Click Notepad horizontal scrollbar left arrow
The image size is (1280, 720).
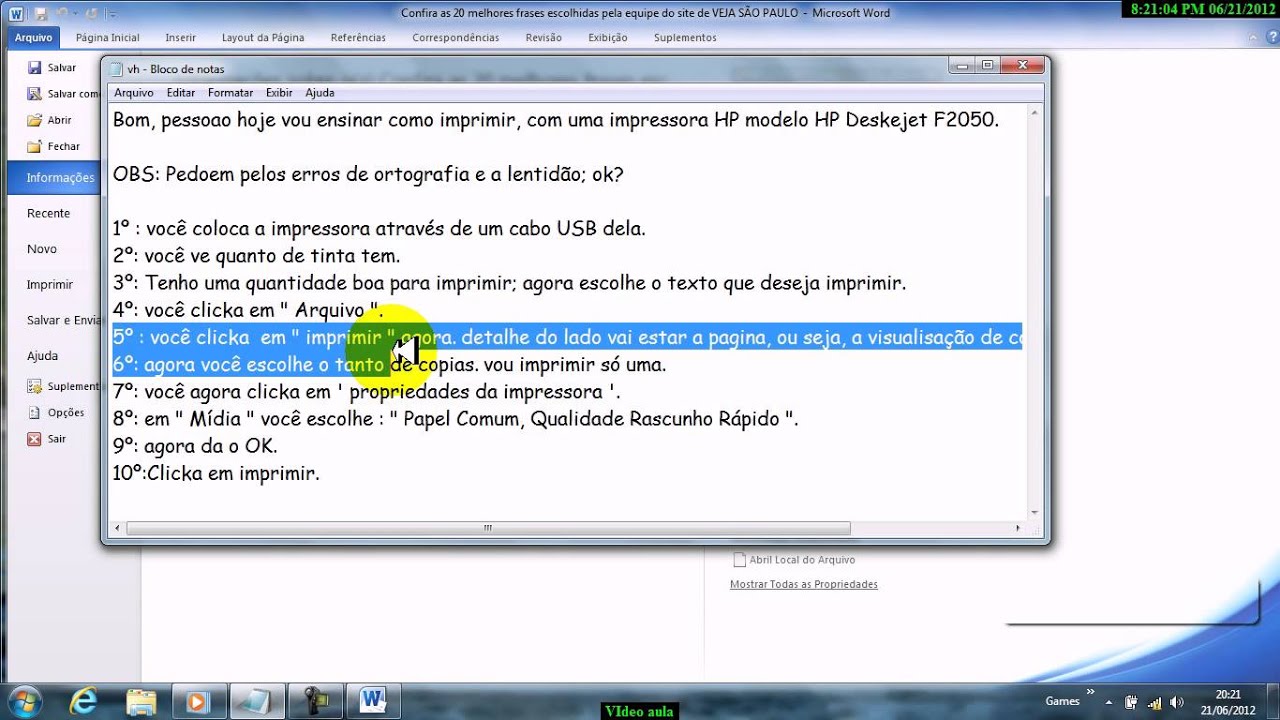(x=118, y=528)
